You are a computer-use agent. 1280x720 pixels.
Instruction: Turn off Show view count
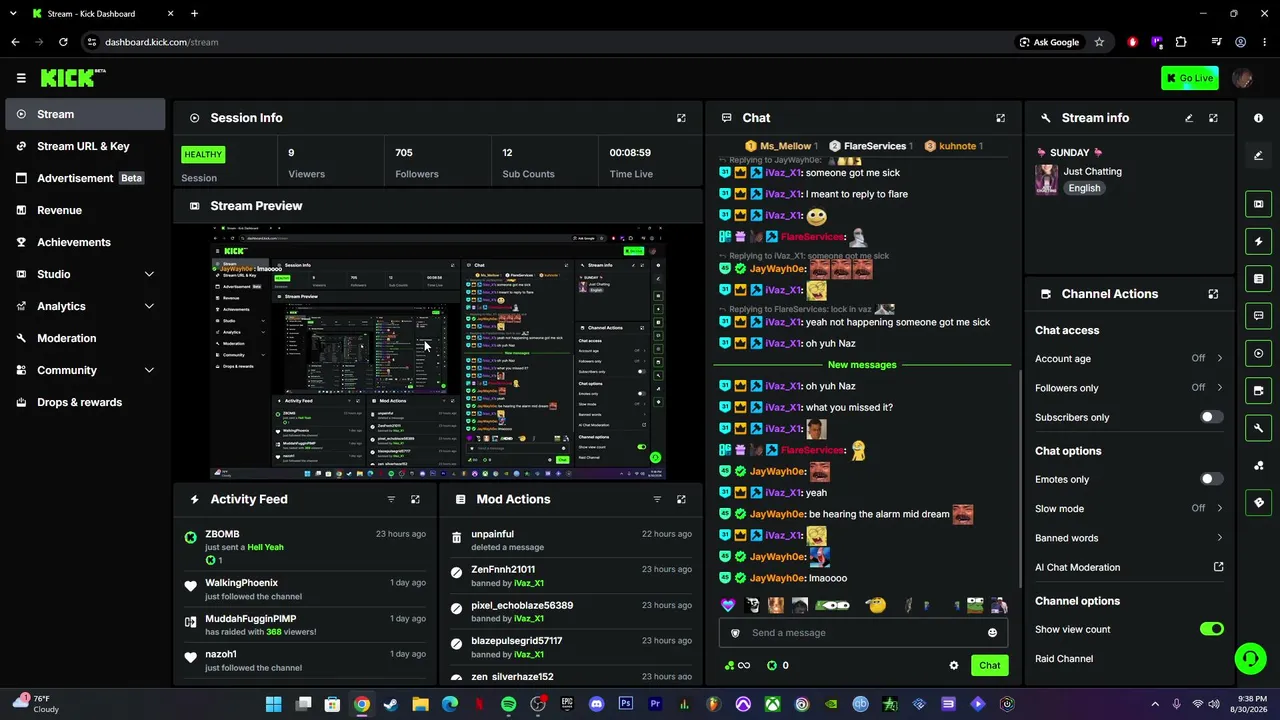1211,629
